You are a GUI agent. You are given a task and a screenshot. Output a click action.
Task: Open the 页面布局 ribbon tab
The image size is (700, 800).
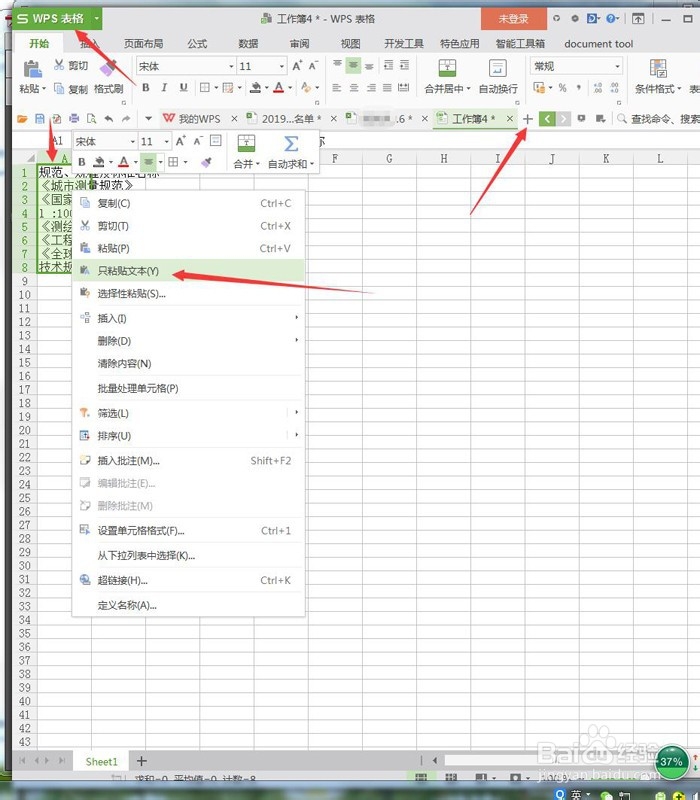[143, 44]
